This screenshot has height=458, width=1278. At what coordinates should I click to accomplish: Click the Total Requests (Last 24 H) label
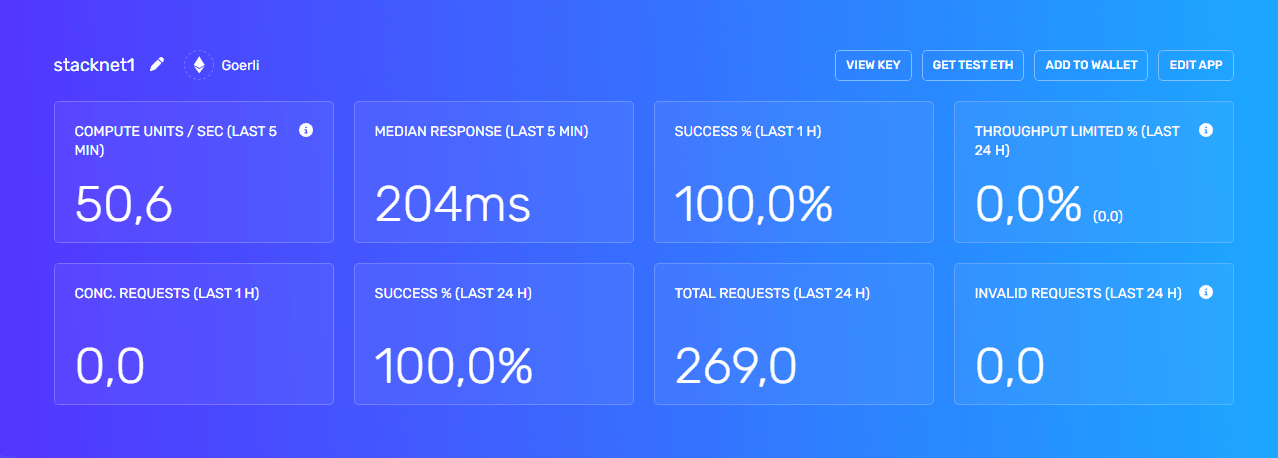click(x=772, y=293)
